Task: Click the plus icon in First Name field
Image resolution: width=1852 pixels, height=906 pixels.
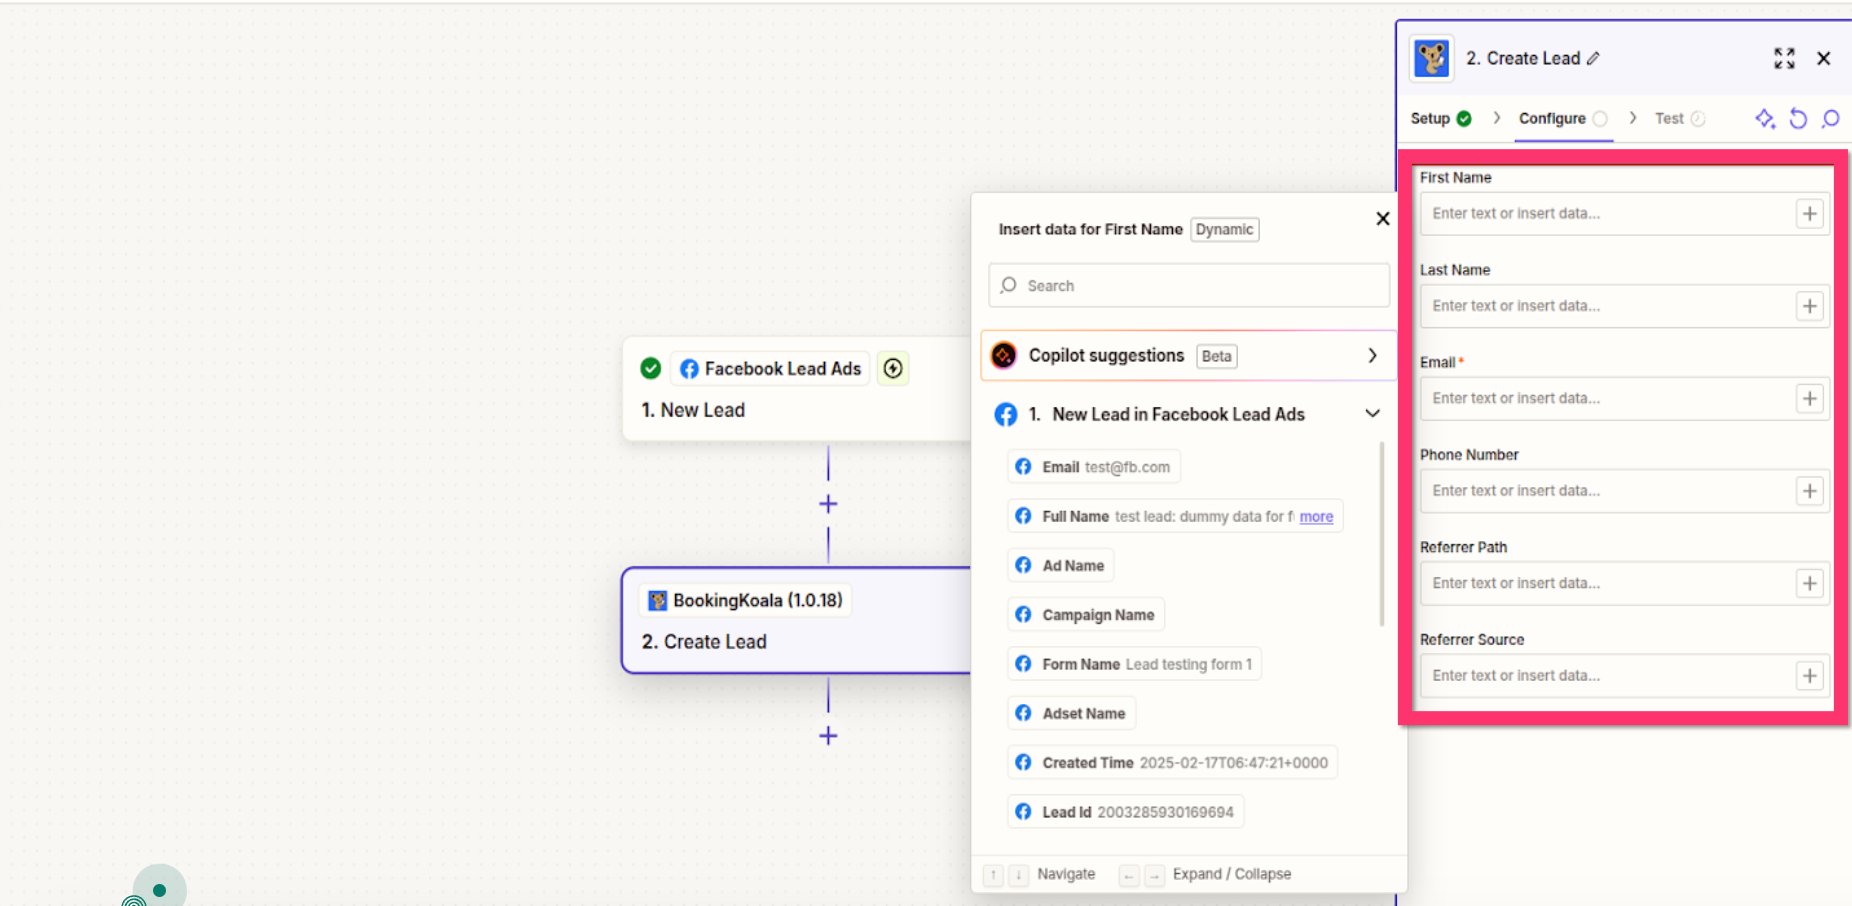Action: click(x=1809, y=214)
